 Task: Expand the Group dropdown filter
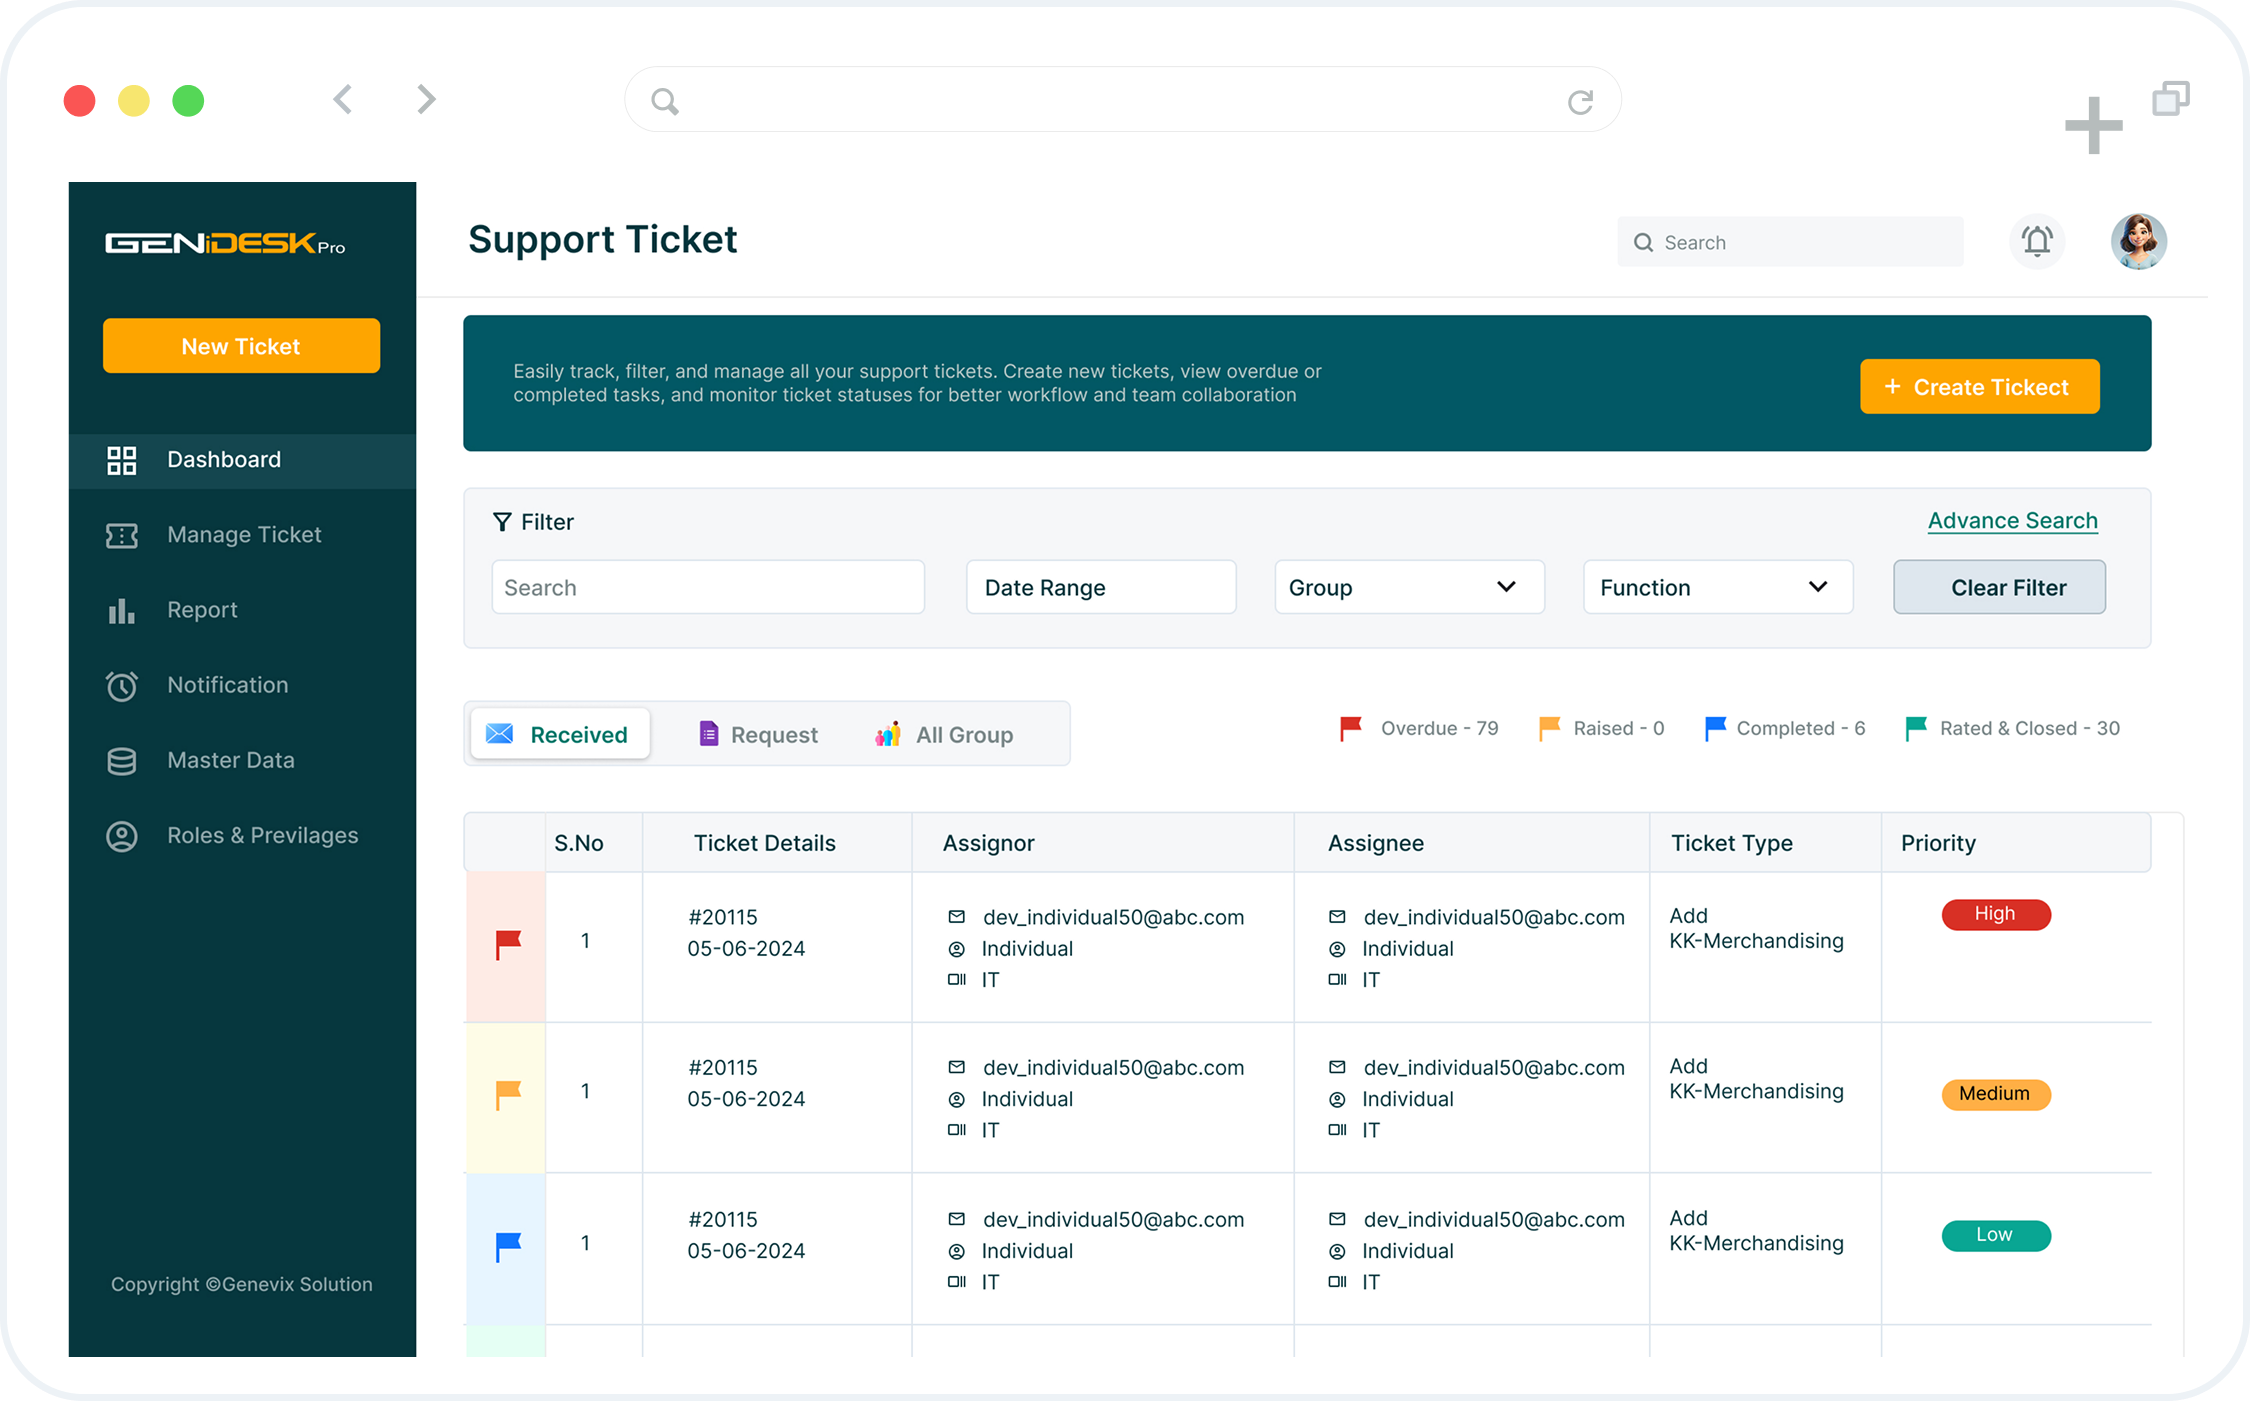1408,587
